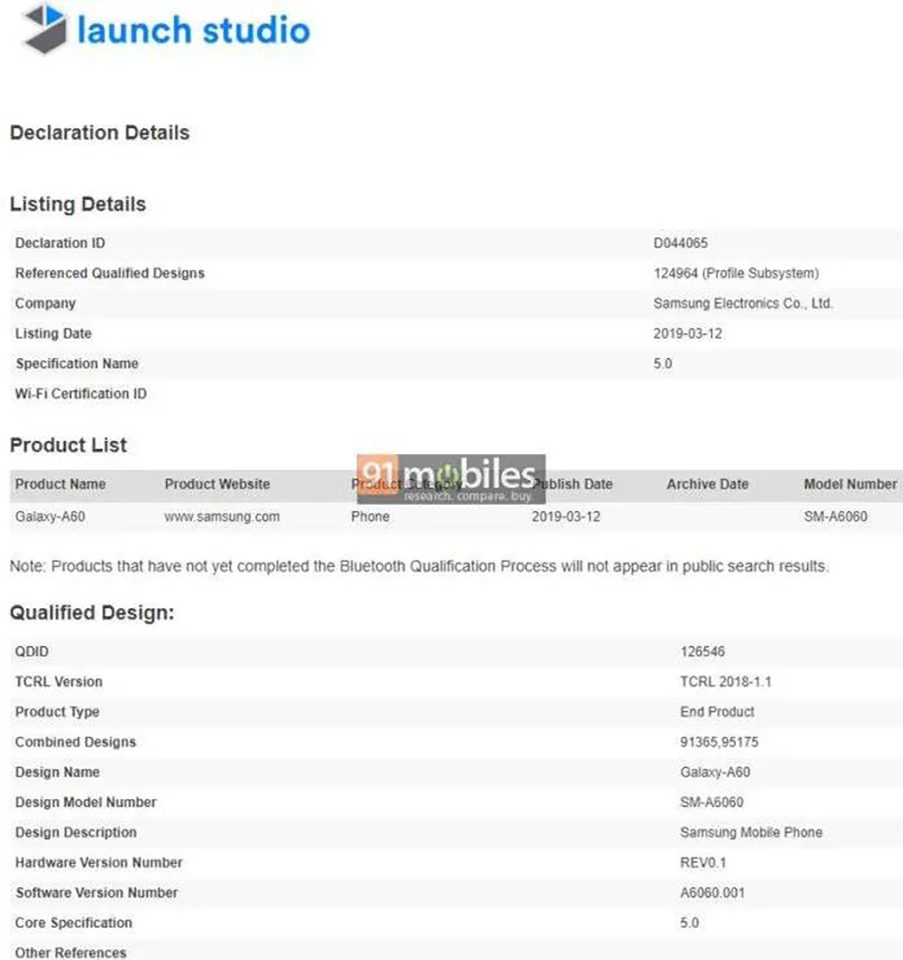The width and height of the screenshot is (903, 960).
Task: Select the QDID value 126546
Action: [x=702, y=651]
